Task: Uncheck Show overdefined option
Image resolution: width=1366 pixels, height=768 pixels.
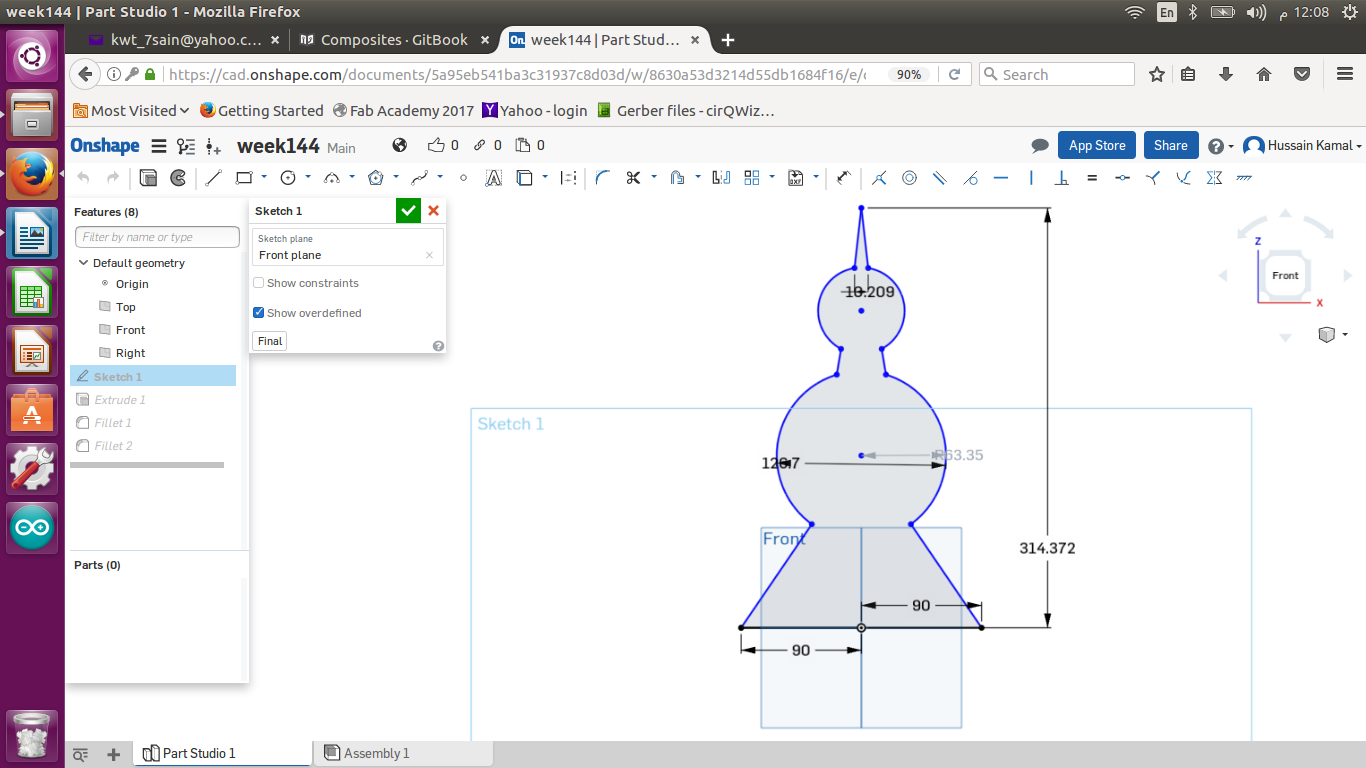Action: [x=259, y=313]
